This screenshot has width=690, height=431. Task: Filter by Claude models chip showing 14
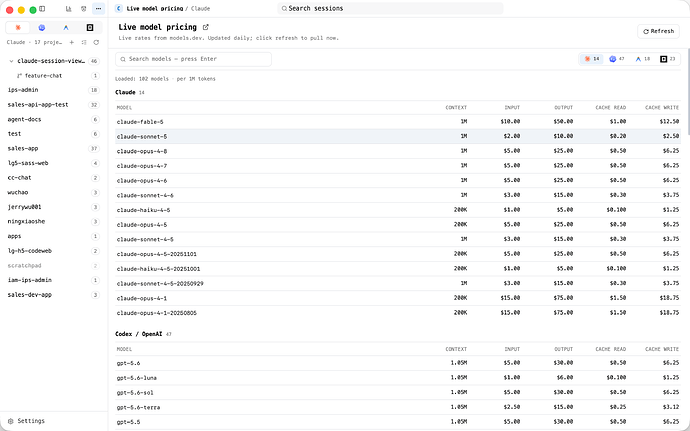pyautogui.click(x=591, y=59)
